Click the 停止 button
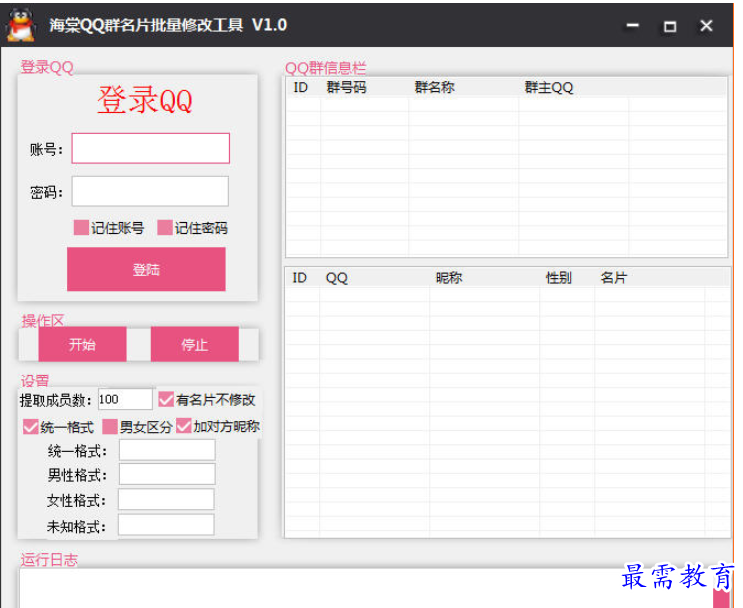743x608 pixels. point(195,344)
